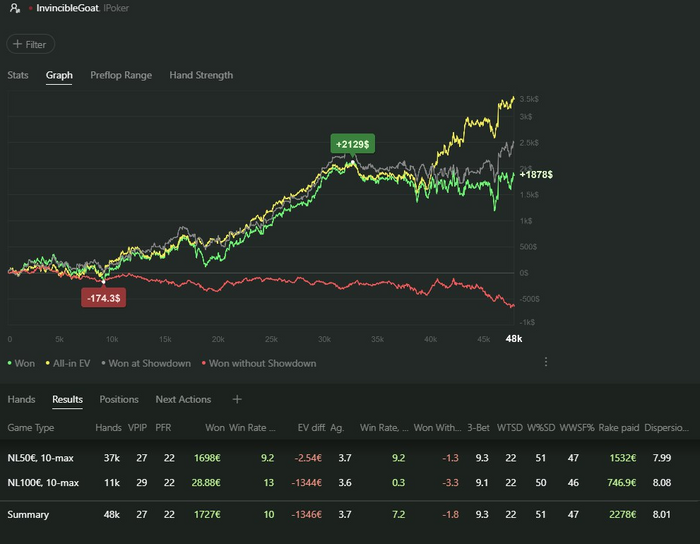The width and height of the screenshot is (700, 544).
Task: Switch to the Hands tab
Action: 21,400
